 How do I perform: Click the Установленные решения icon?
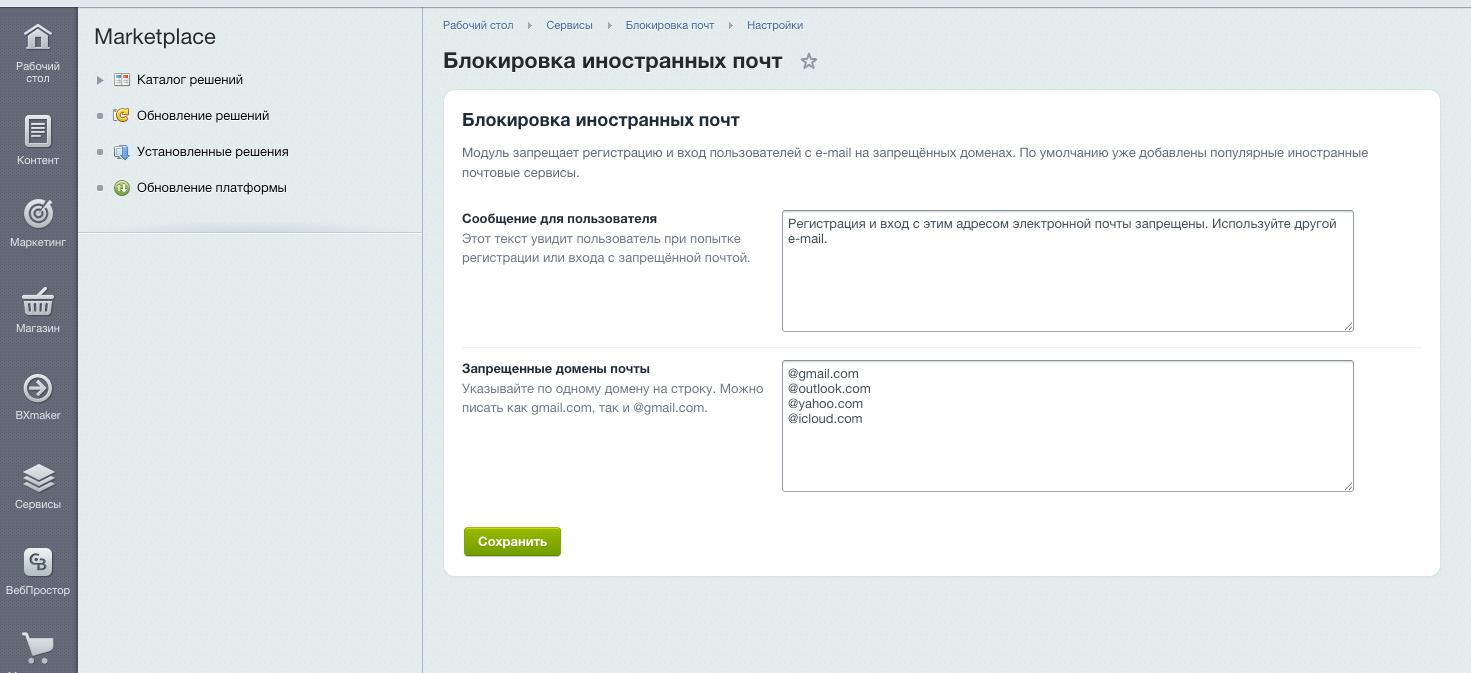point(122,152)
